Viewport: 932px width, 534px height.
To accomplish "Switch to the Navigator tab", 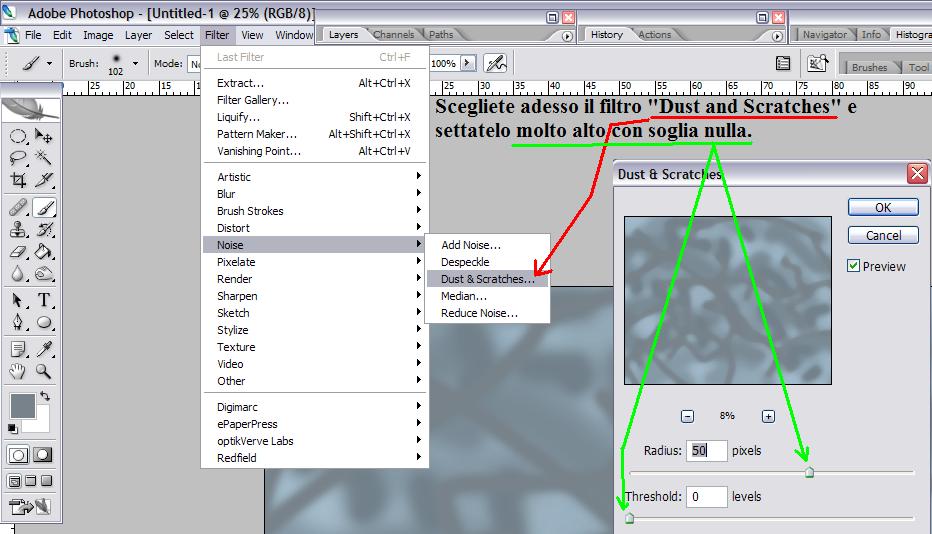I will (x=824, y=34).
